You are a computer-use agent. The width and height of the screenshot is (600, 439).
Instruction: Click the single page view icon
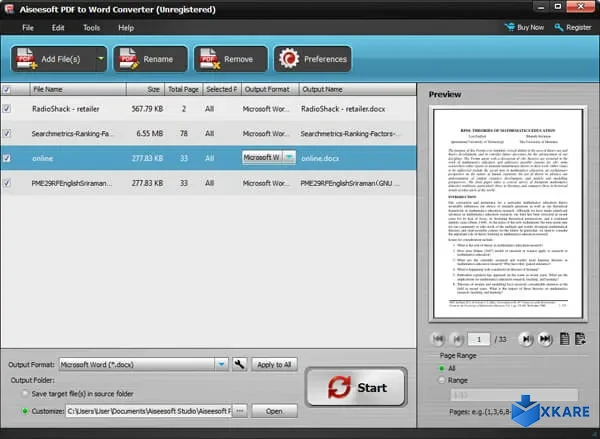pyautogui.click(x=564, y=339)
